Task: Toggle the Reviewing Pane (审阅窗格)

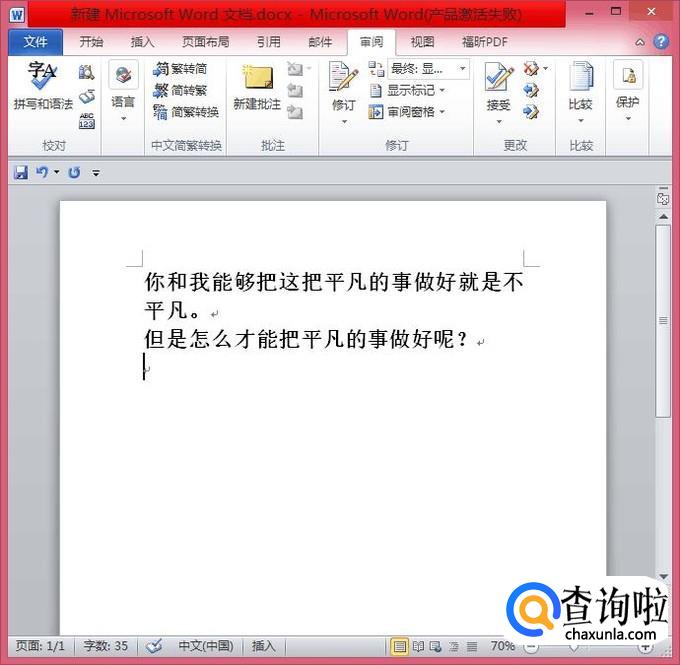Action: point(406,112)
